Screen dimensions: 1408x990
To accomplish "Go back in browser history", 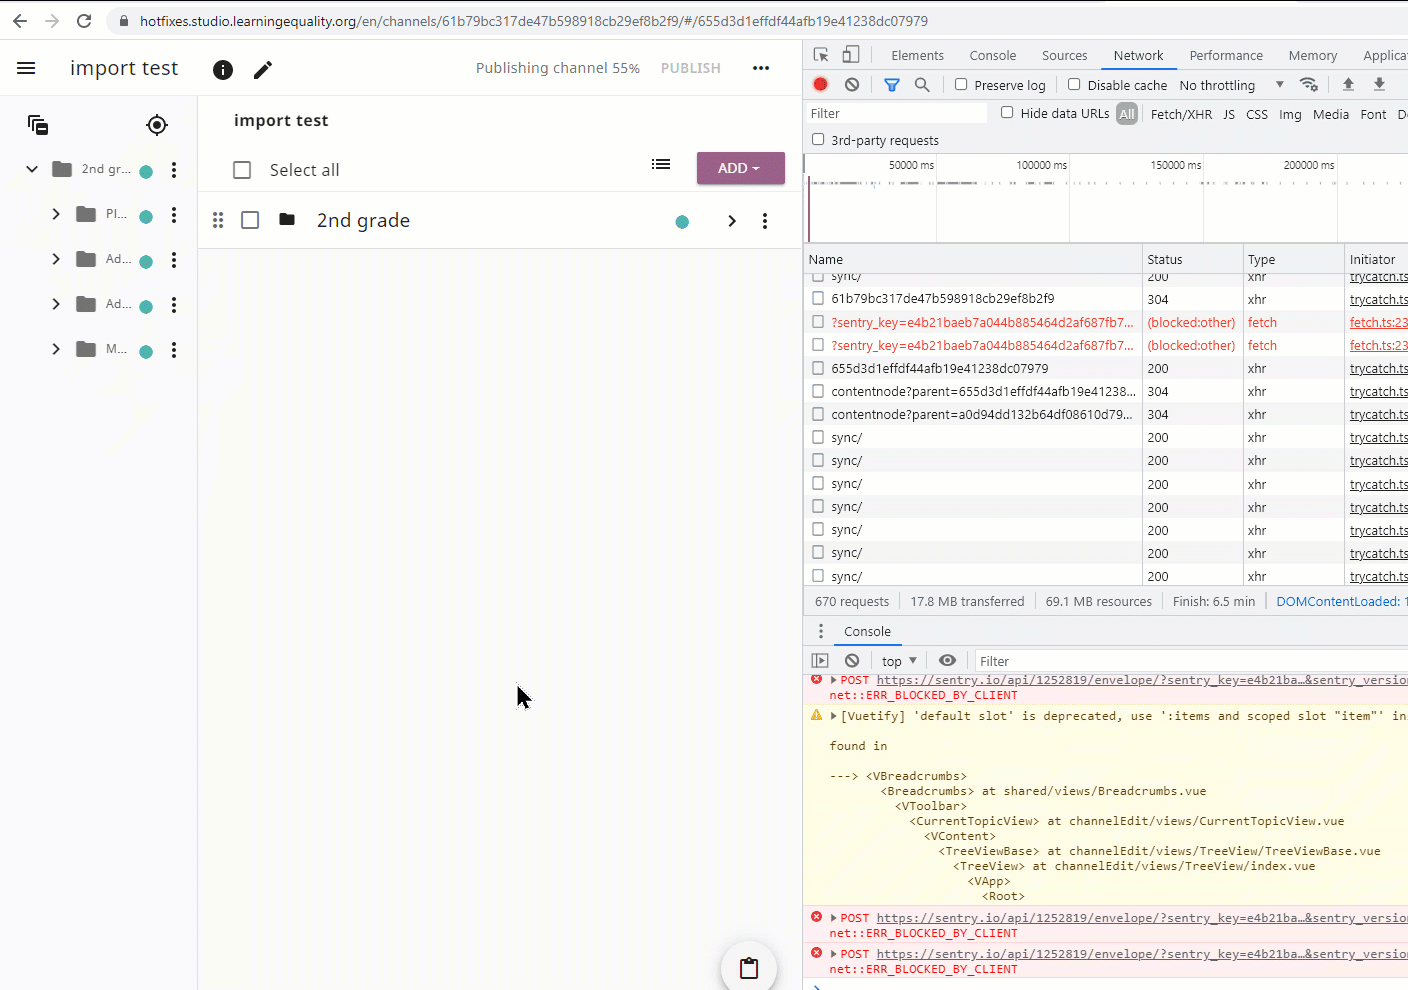I will [20, 21].
